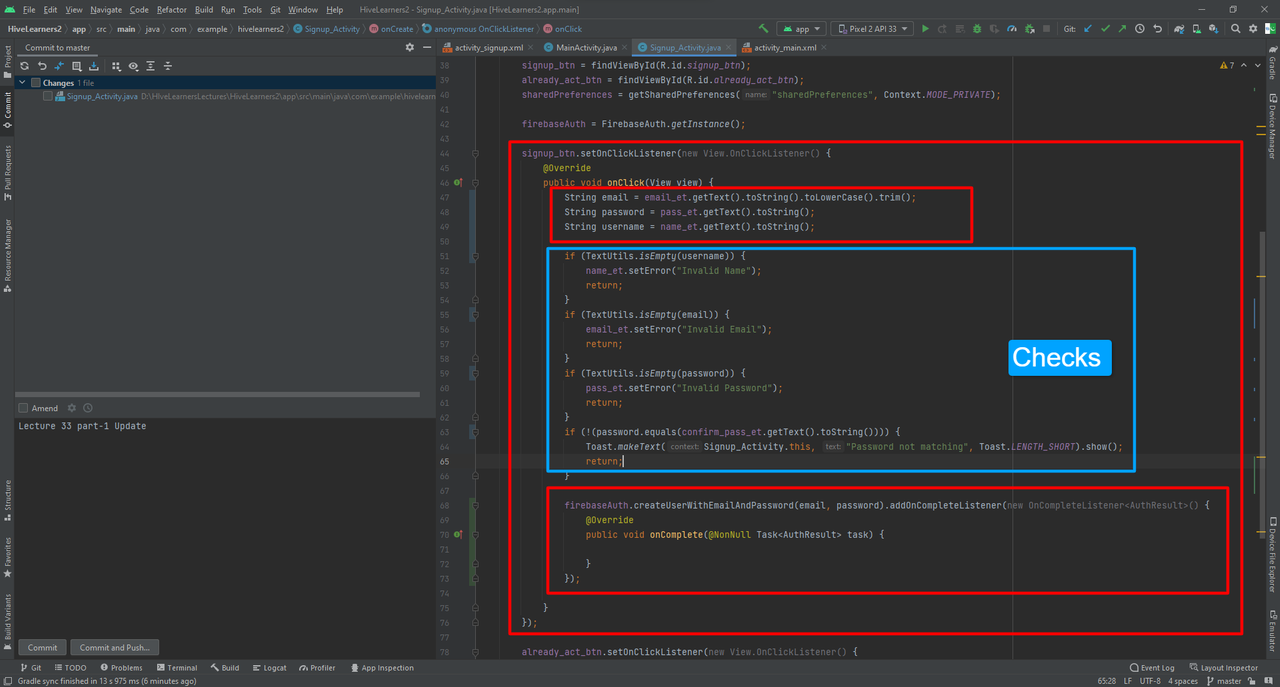Toggle the Changes checkbox
Screen dimensions: 1280x687
[x=35, y=83]
